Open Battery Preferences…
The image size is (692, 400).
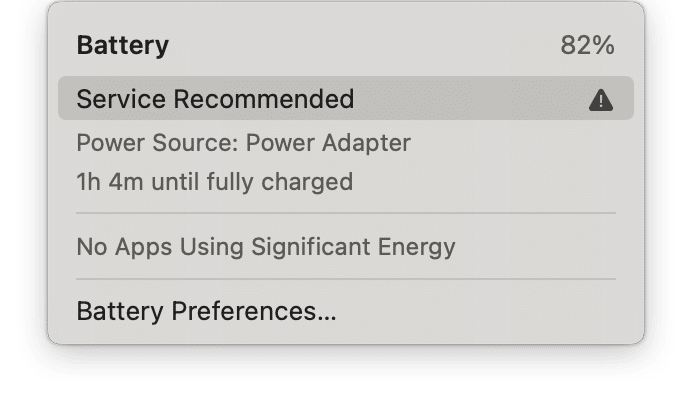(x=206, y=311)
